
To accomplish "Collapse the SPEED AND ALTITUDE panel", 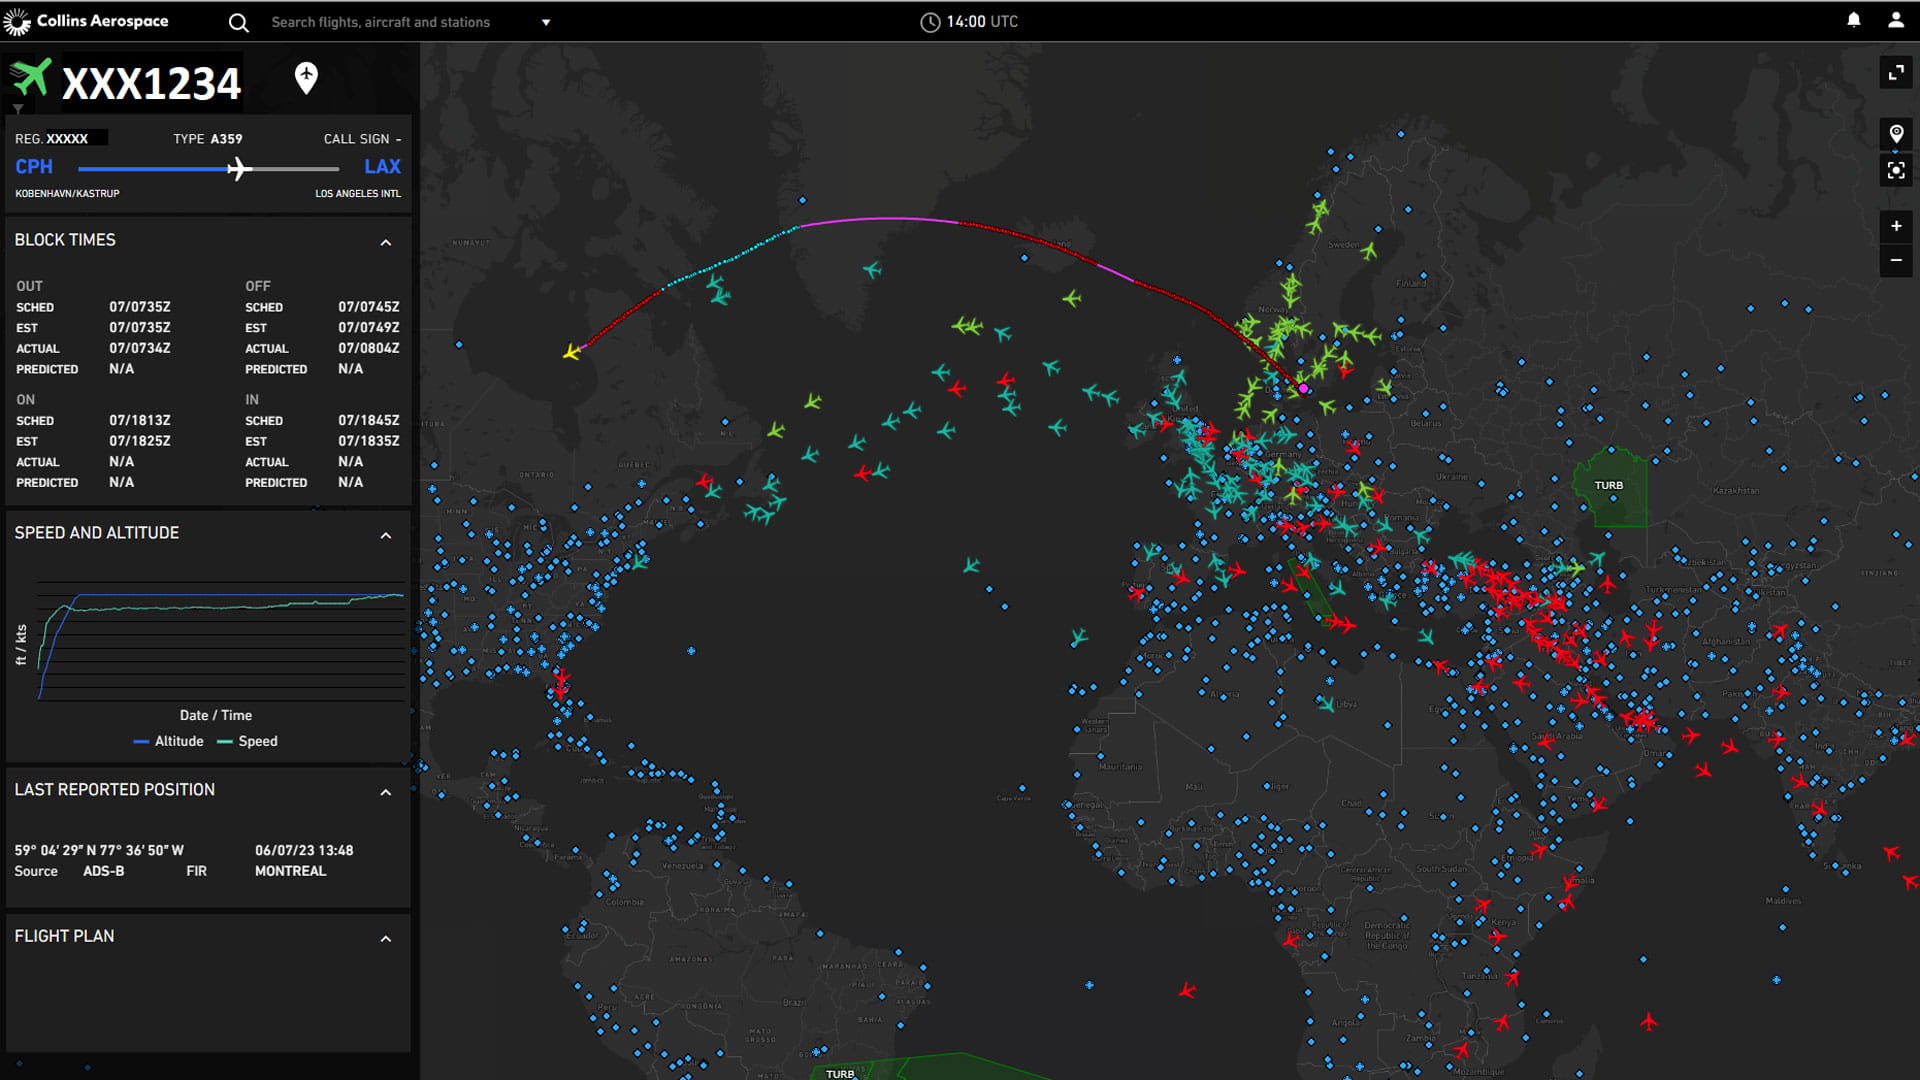I will [x=387, y=535].
